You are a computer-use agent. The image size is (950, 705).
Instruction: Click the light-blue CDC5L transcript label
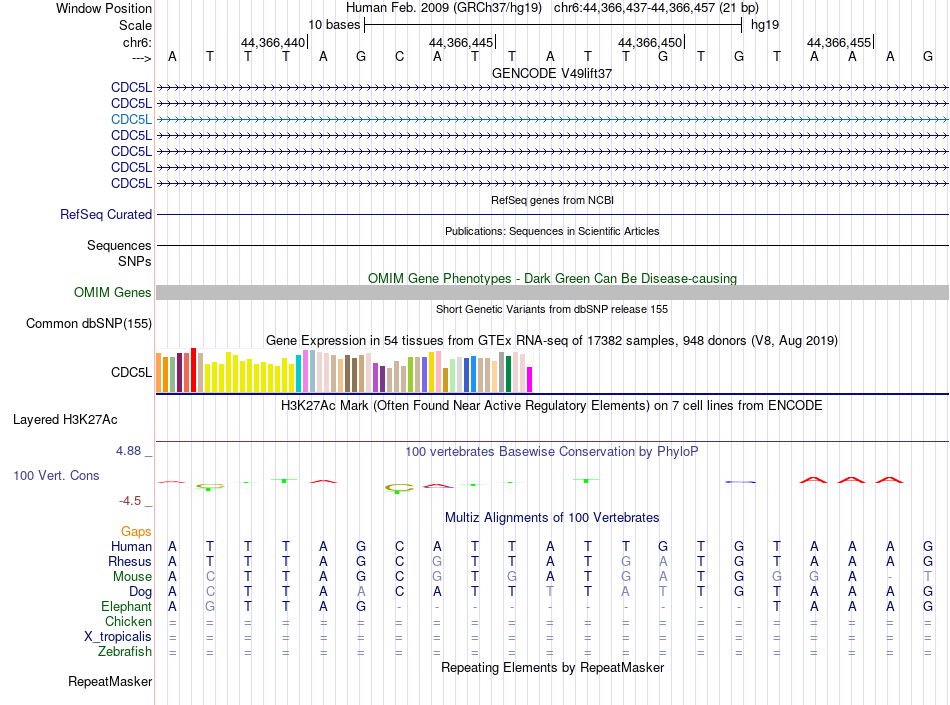pos(131,119)
